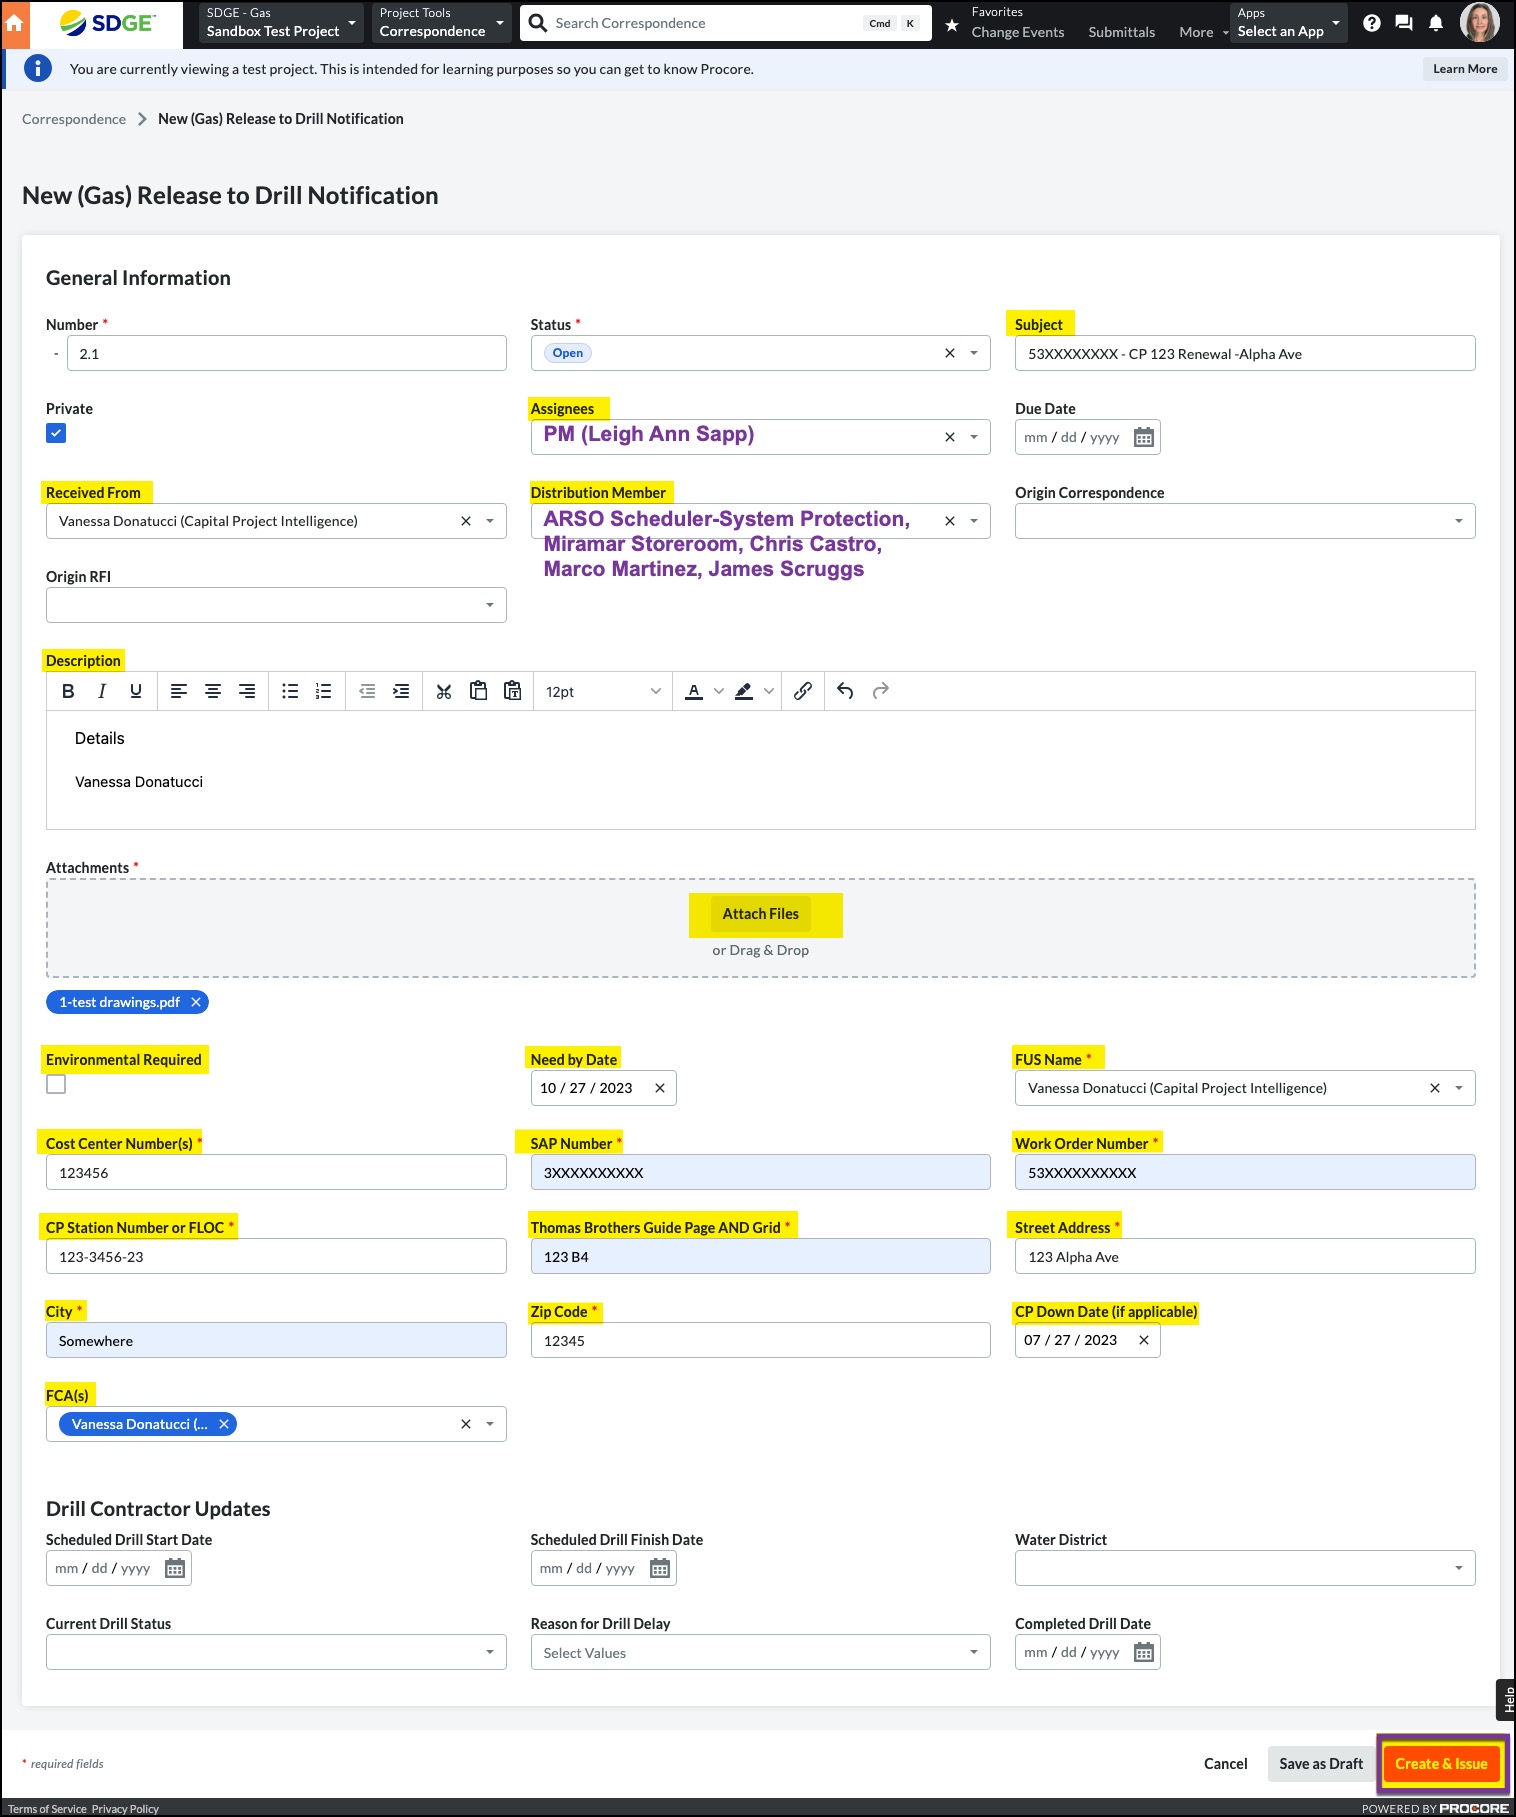Click the Undo arrow in editor toolbar
The height and width of the screenshot is (1817, 1516).
(845, 691)
